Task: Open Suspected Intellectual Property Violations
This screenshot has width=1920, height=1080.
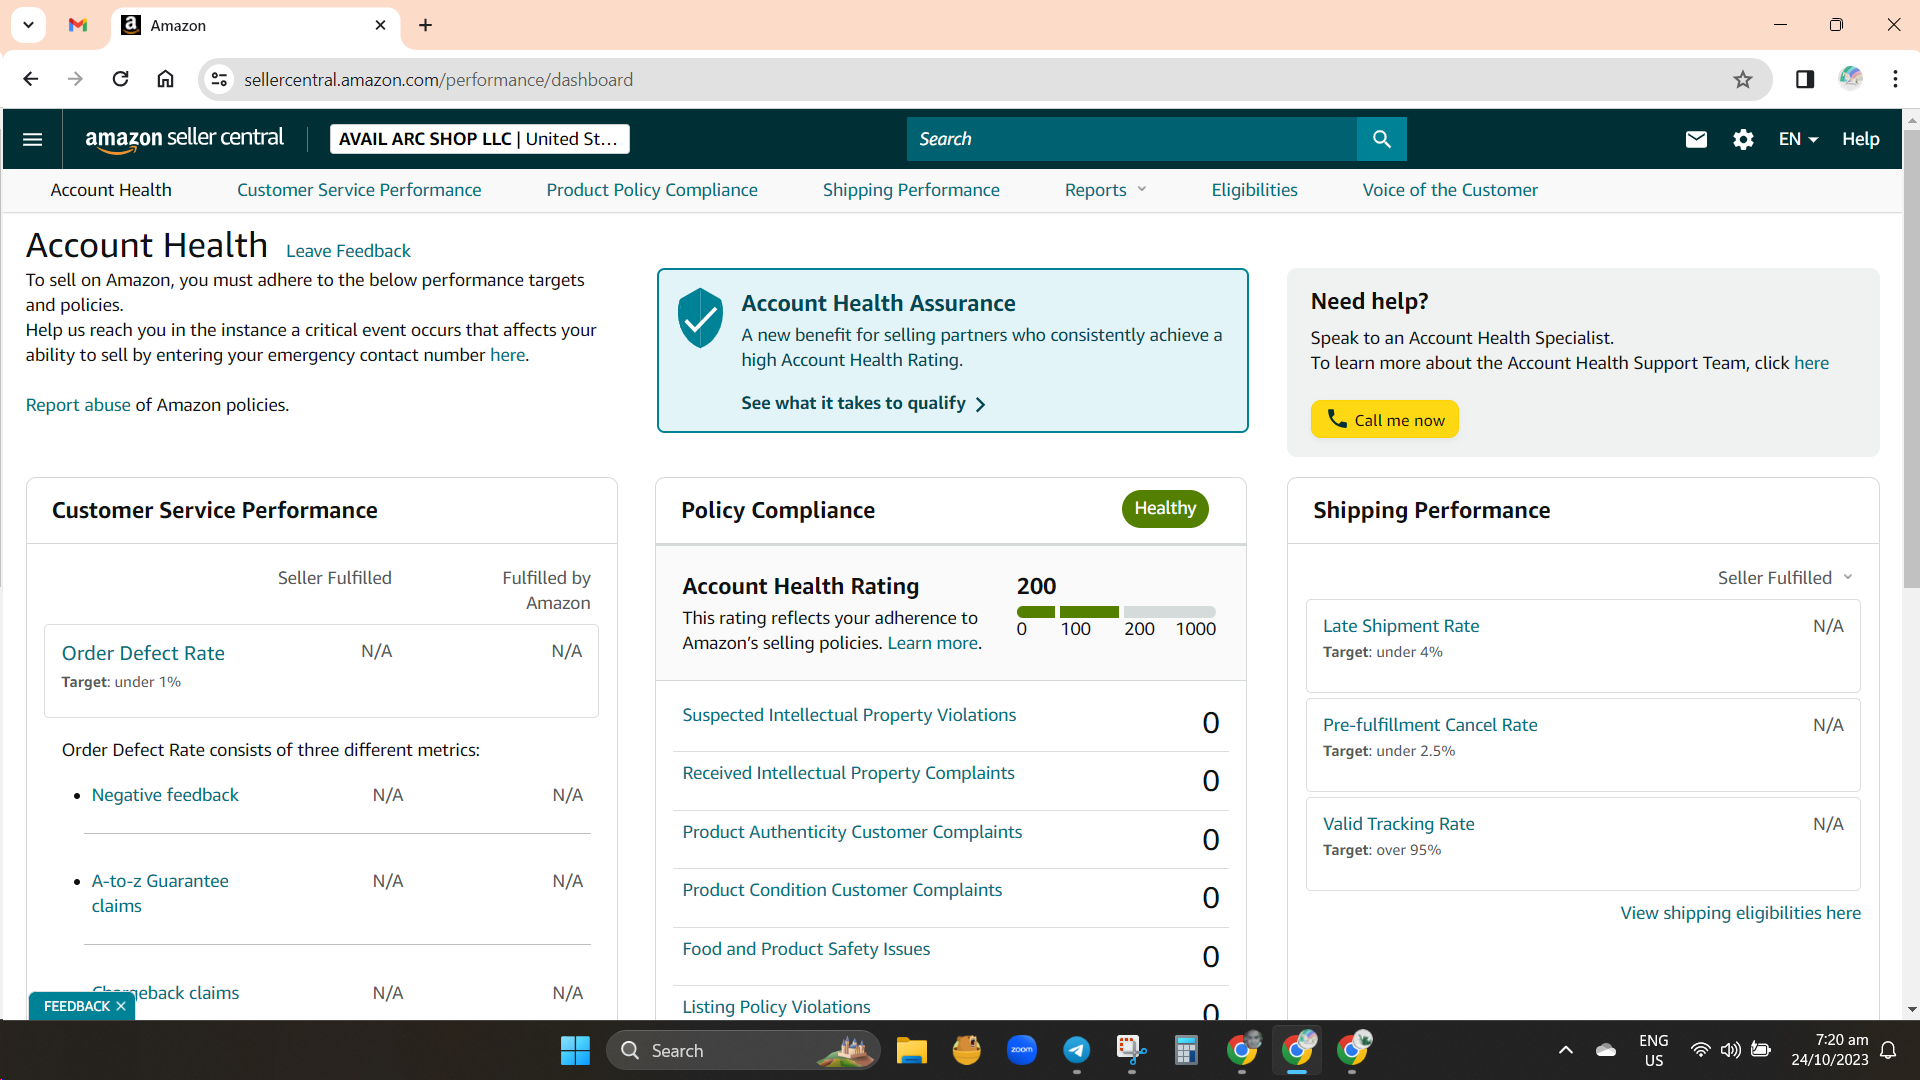Action: (x=849, y=715)
